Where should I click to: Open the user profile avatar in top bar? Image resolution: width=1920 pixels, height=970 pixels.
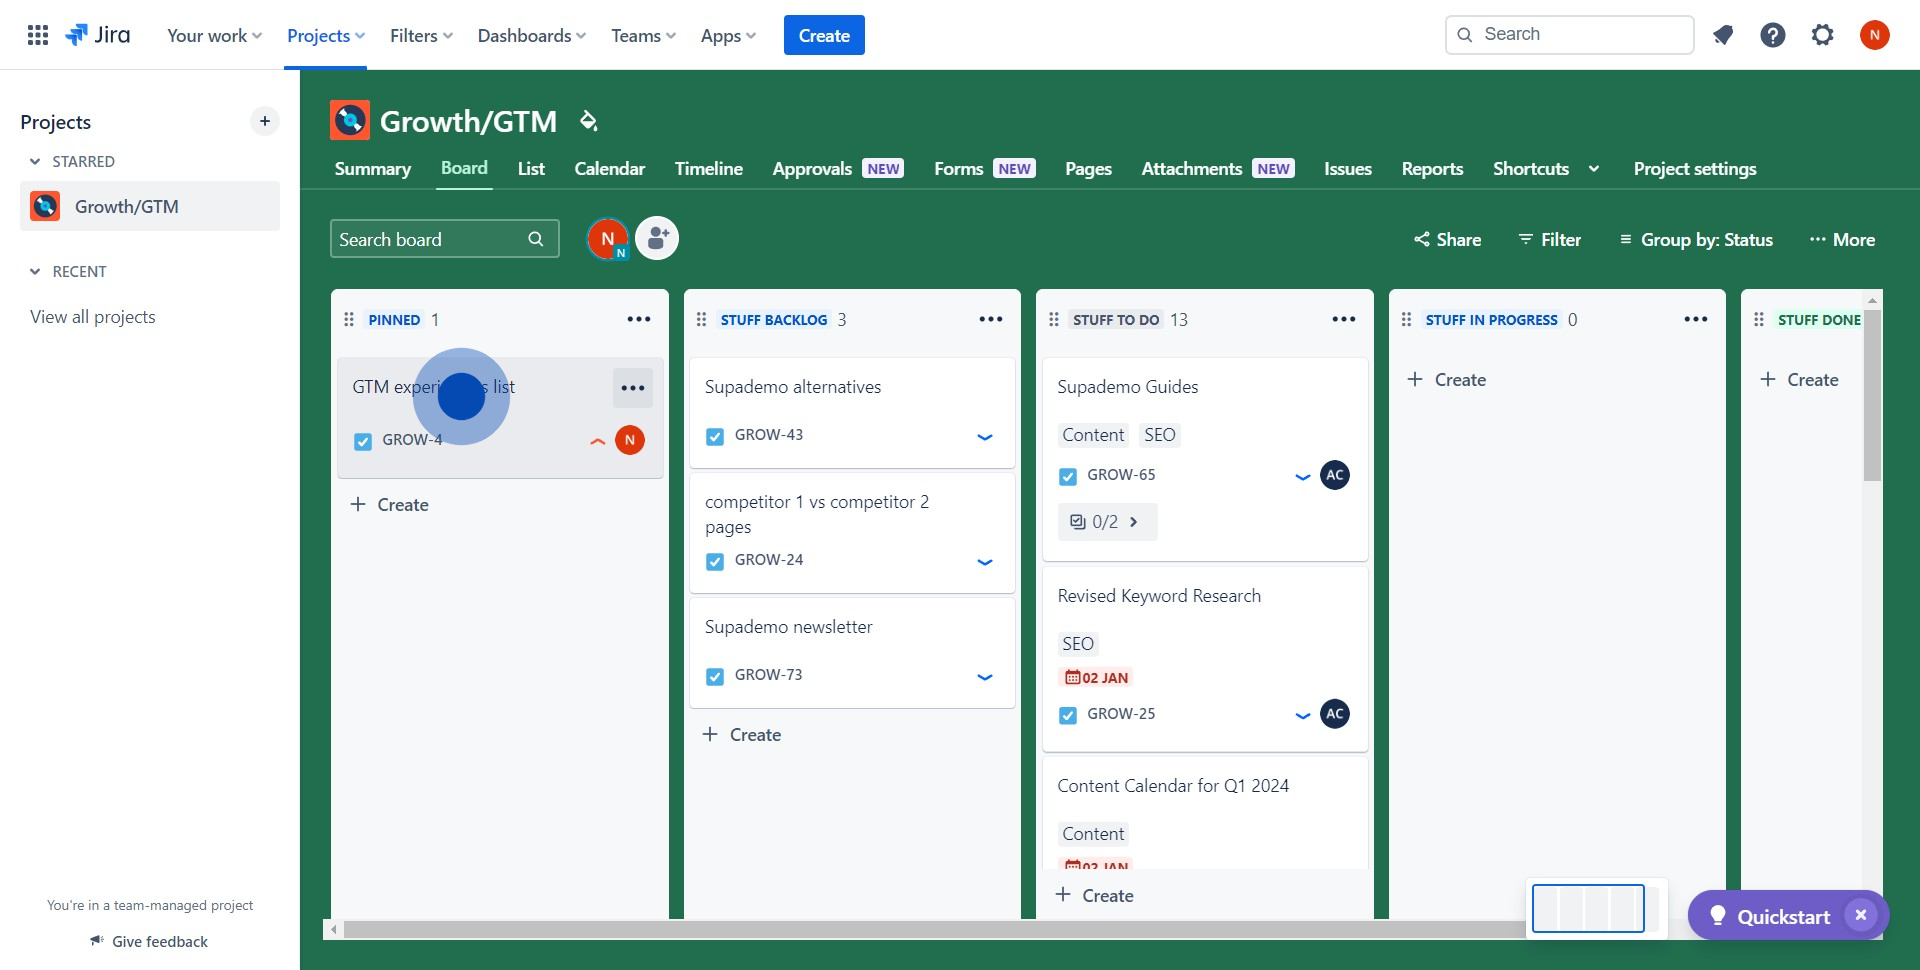point(1875,35)
